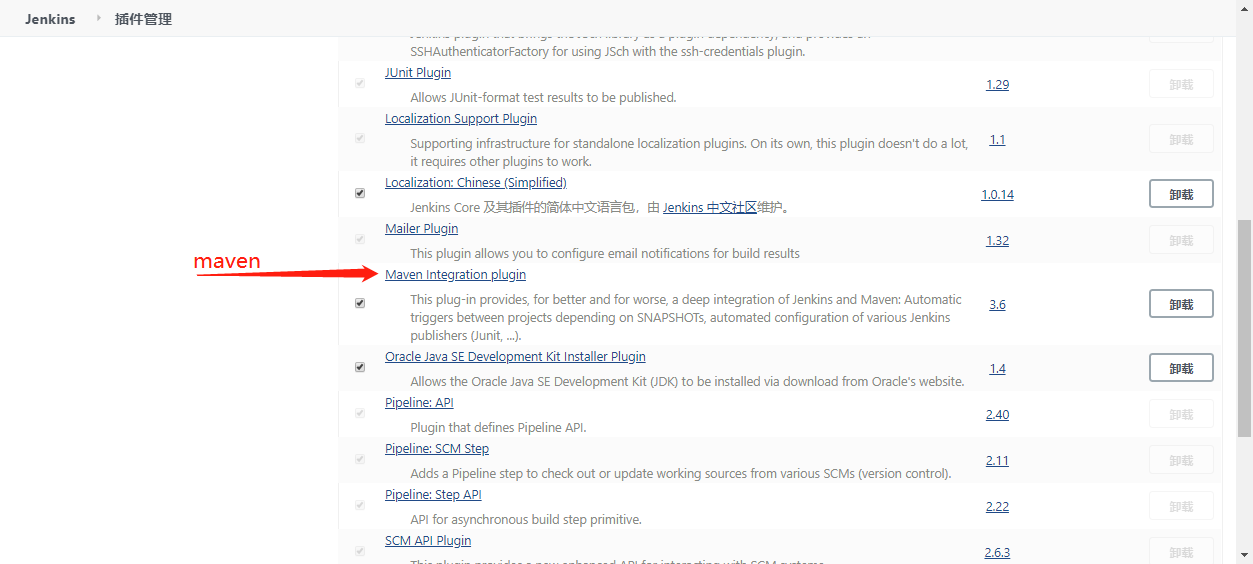Click description "API for asynchronous build step primitive."

click(x=526, y=520)
